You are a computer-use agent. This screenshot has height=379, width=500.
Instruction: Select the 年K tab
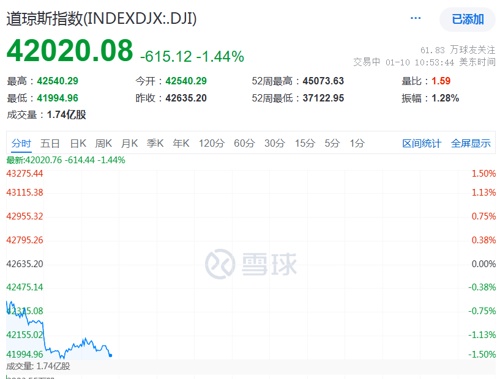click(x=181, y=143)
